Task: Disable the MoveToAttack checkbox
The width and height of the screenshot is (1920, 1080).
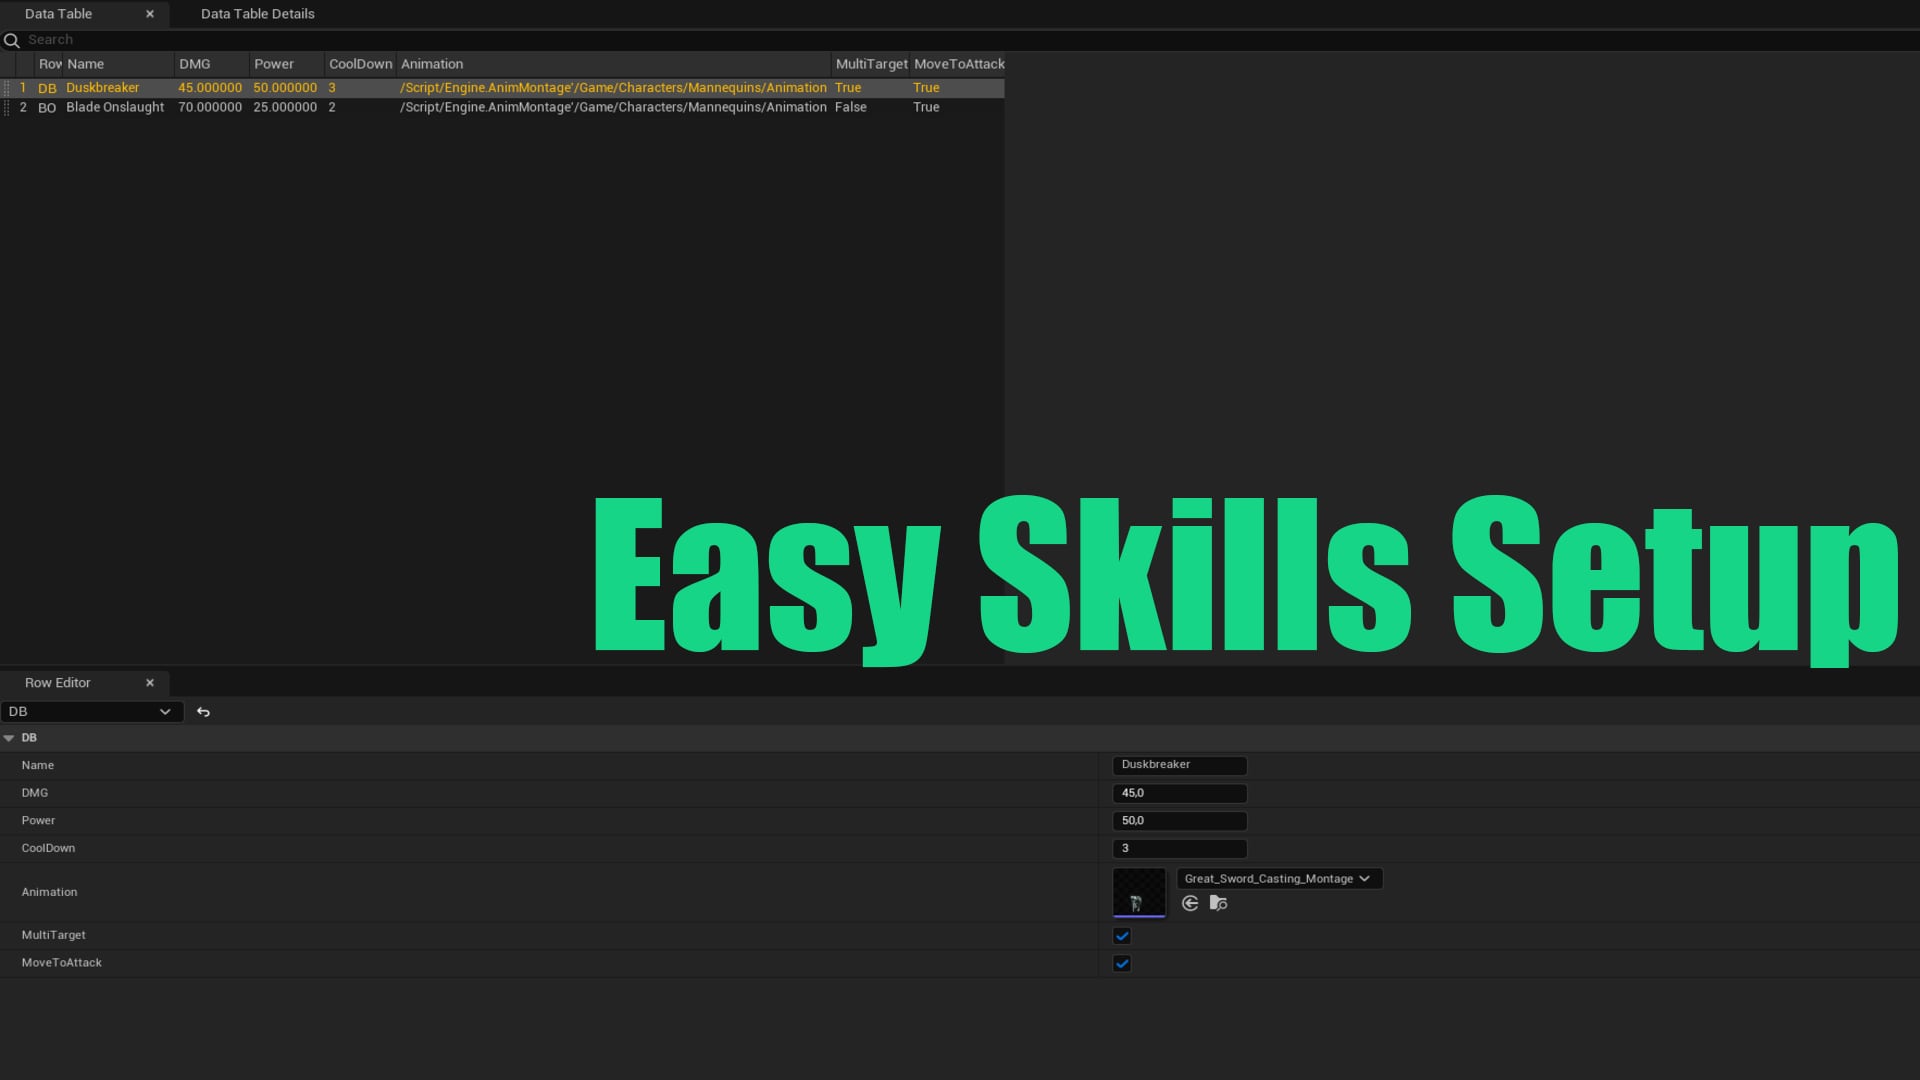Action: click(x=1122, y=963)
